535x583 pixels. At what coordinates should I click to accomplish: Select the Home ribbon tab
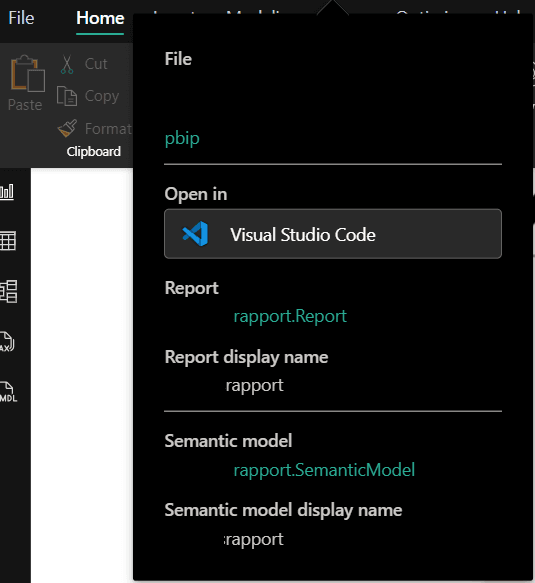[100, 18]
